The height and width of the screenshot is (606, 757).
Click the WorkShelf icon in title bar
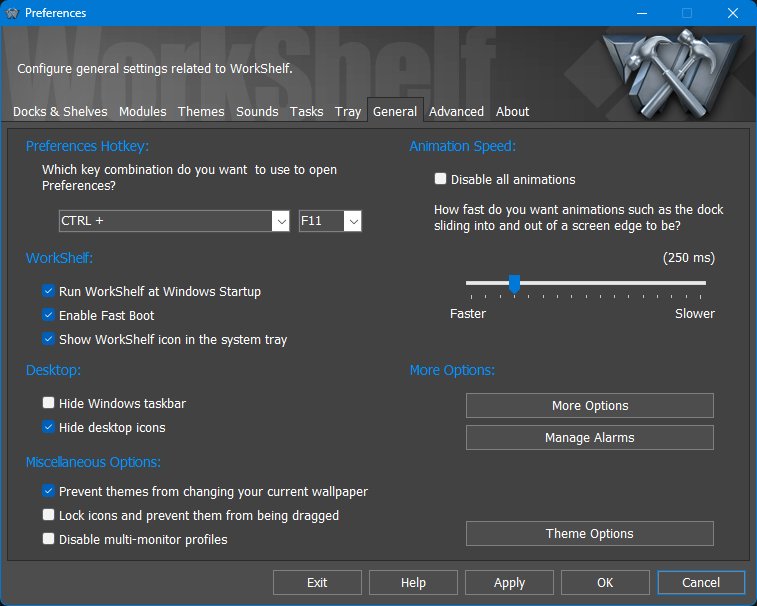12,13
